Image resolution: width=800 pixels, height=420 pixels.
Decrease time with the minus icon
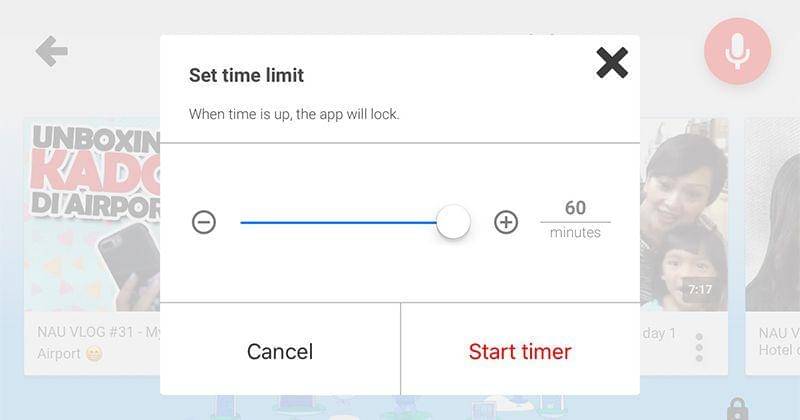click(204, 222)
